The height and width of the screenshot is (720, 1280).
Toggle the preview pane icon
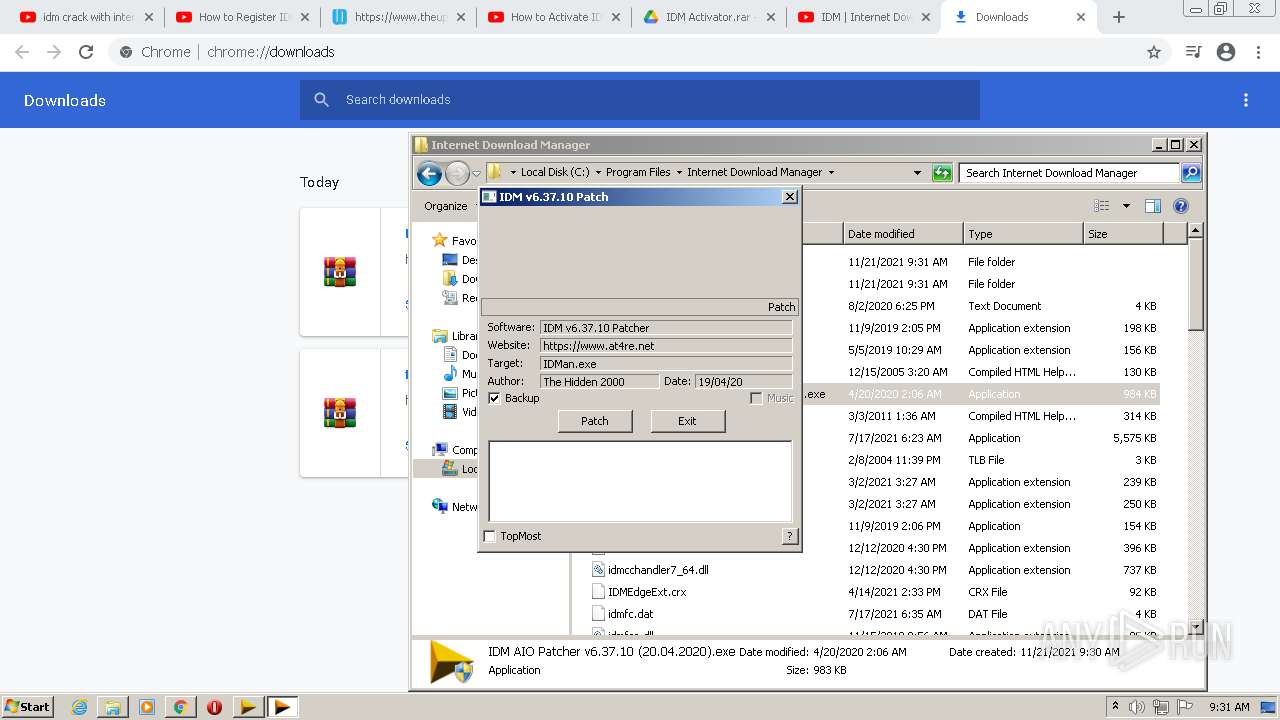pyautogui.click(x=1153, y=206)
